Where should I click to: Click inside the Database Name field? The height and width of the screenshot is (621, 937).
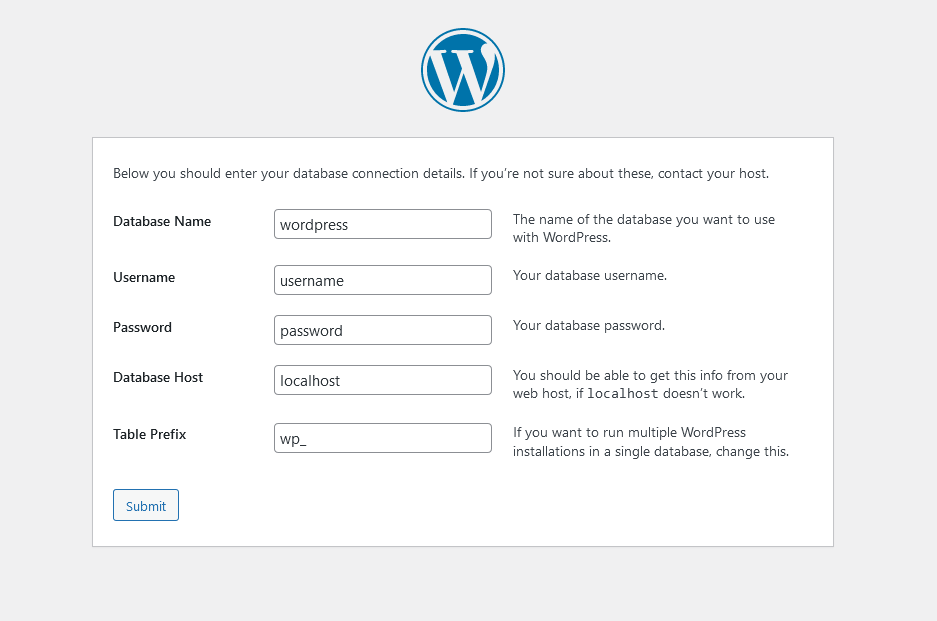coord(382,224)
